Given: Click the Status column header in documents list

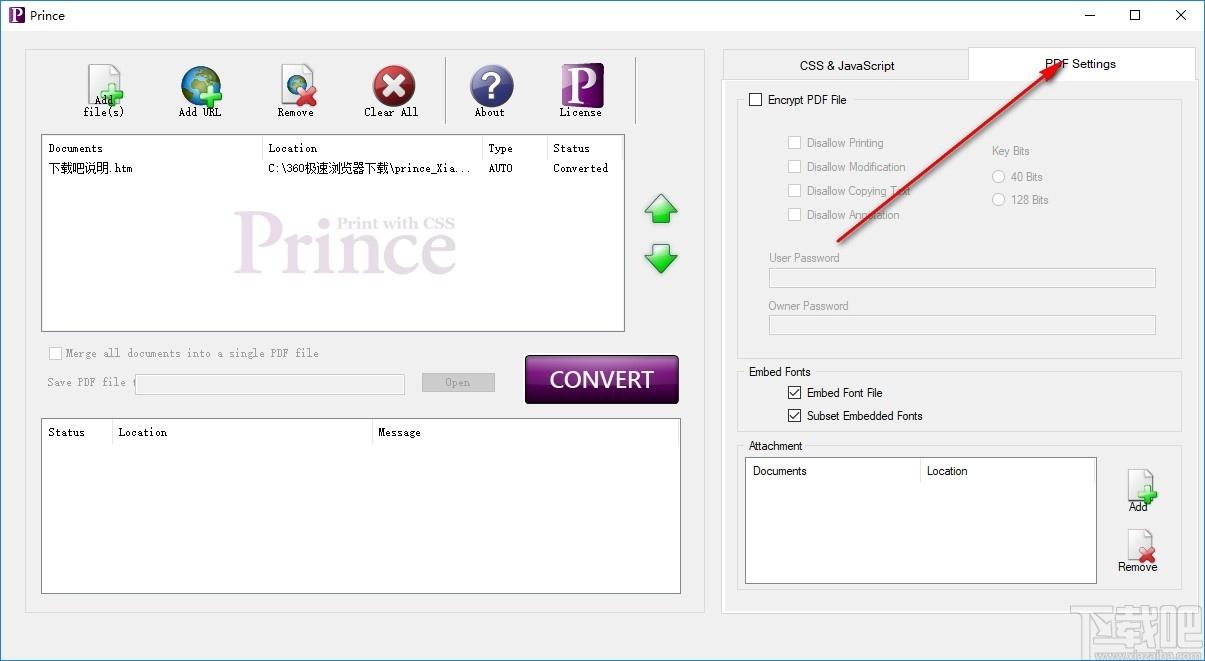Looking at the screenshot, I should coord(584,148).
